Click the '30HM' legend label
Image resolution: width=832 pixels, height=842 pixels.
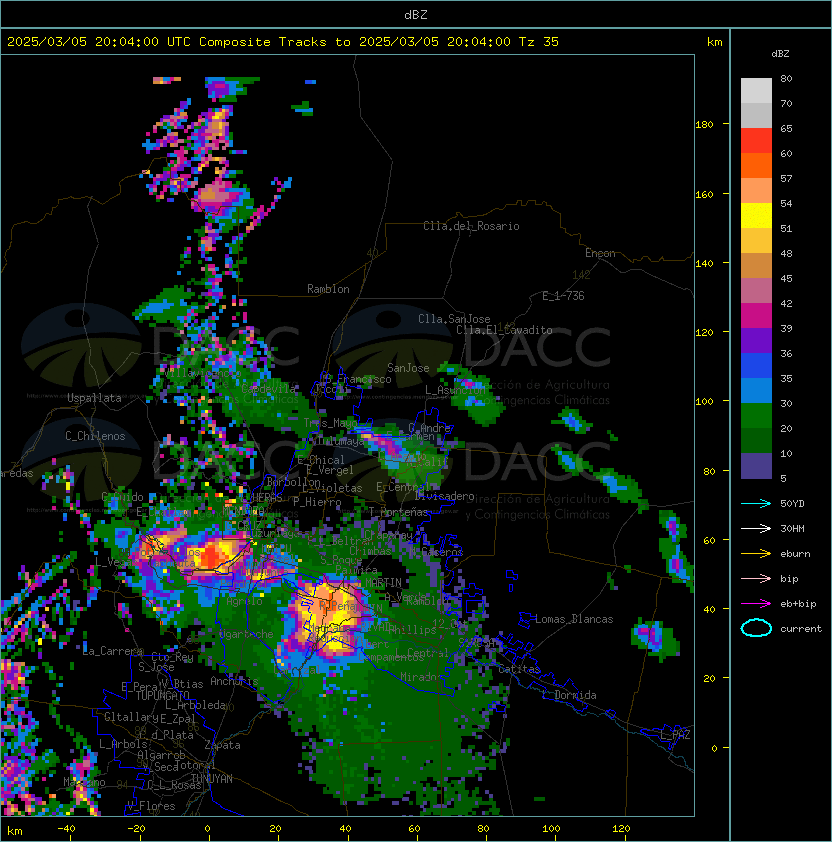(x=792, y=529)
